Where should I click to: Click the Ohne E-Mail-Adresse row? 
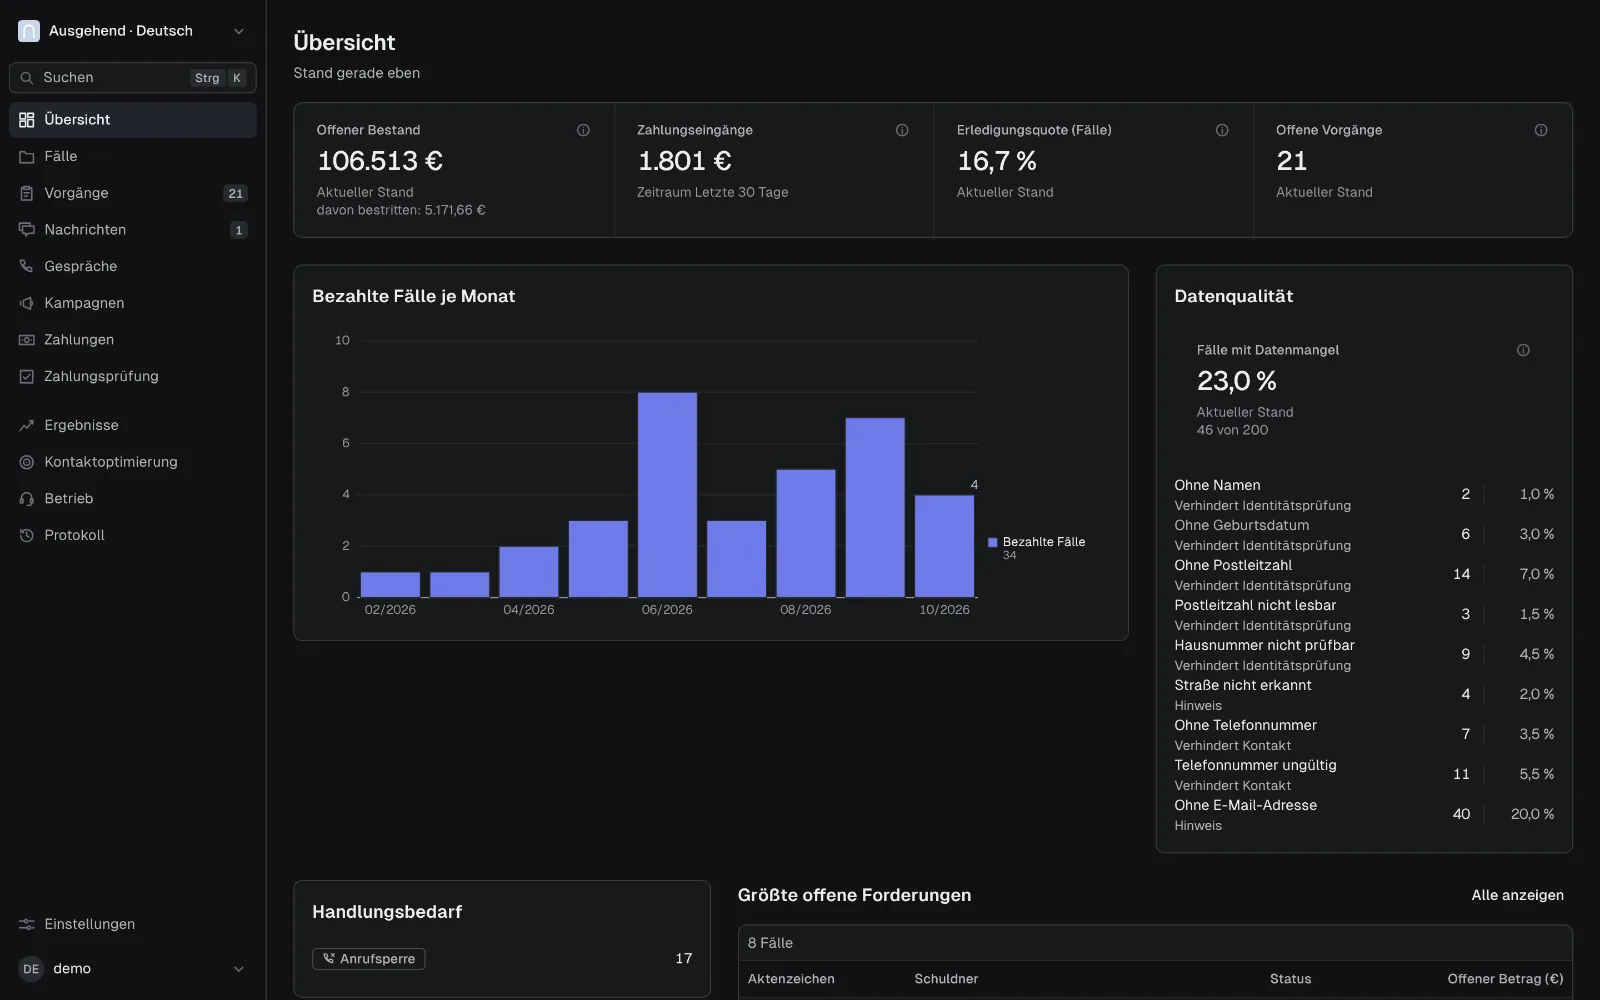click(x=1364, y=815)
